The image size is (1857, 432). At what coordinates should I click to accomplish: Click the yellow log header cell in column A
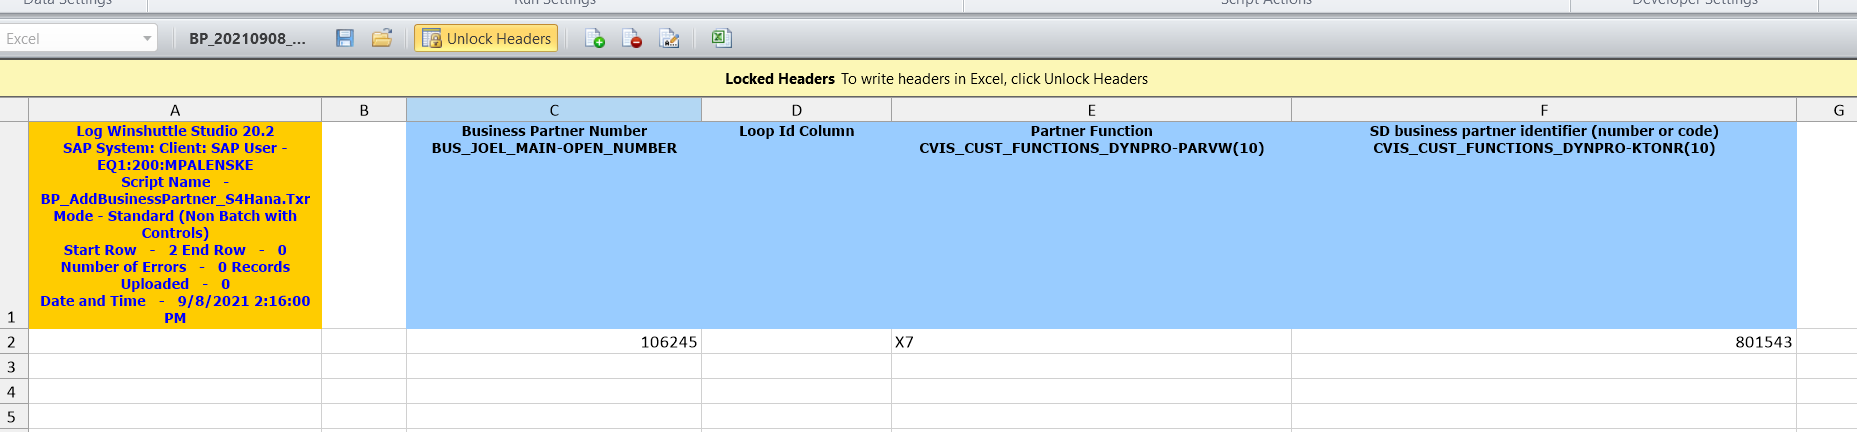(x=175, y=225)
